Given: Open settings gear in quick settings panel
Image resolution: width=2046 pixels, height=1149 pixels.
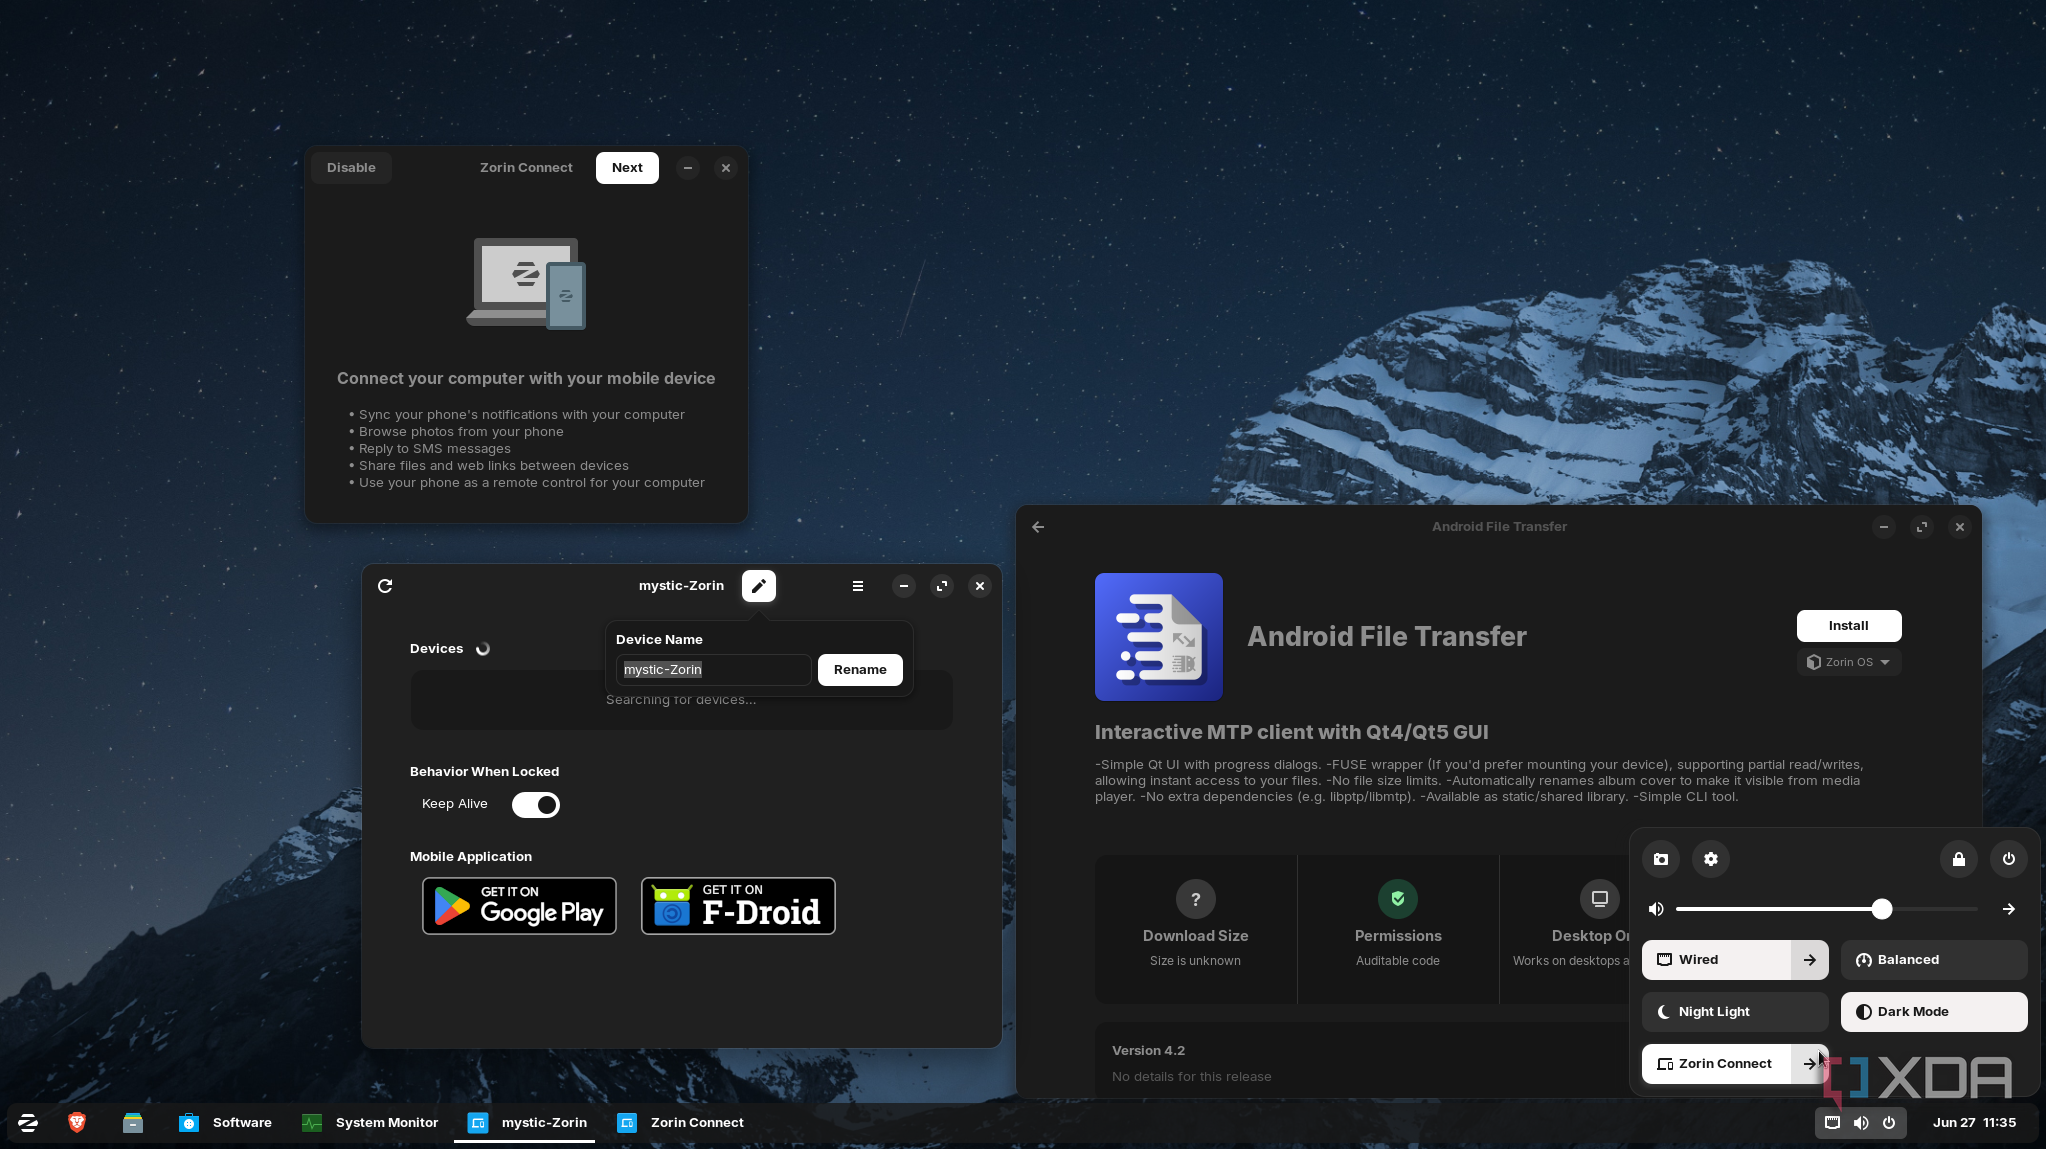Looking at the screenshot, I should click(x=1711, y=859).
